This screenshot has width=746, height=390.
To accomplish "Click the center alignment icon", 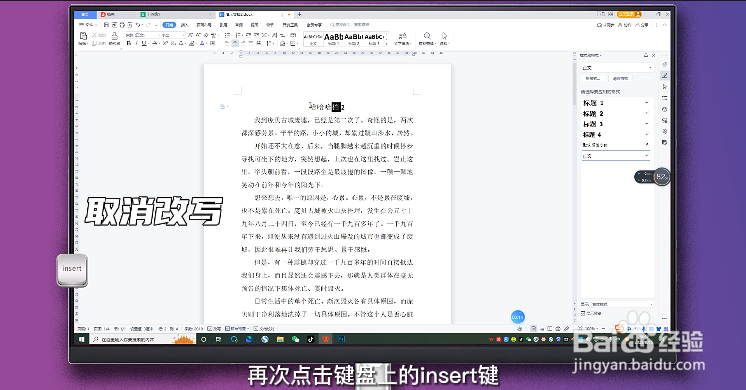I will (x=235, y=43).
